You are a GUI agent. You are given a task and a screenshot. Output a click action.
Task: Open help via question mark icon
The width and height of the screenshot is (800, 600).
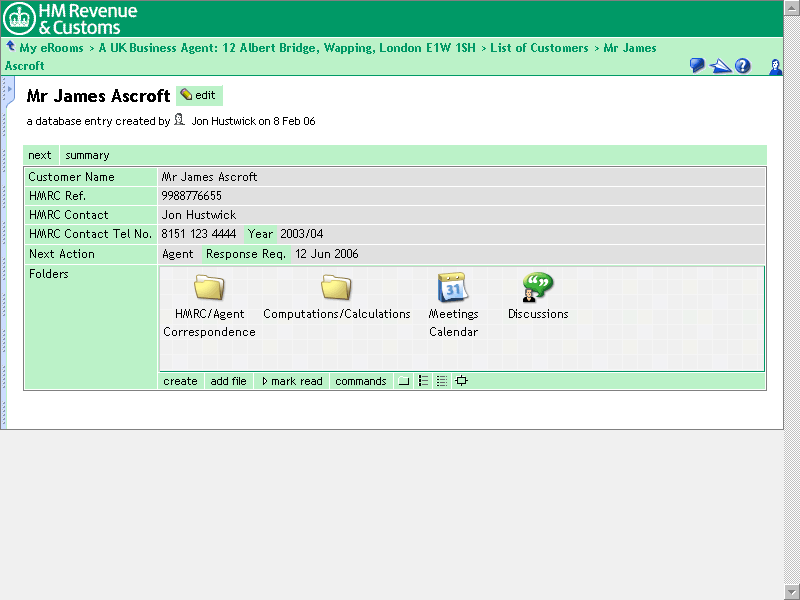(x=743, y=66)
